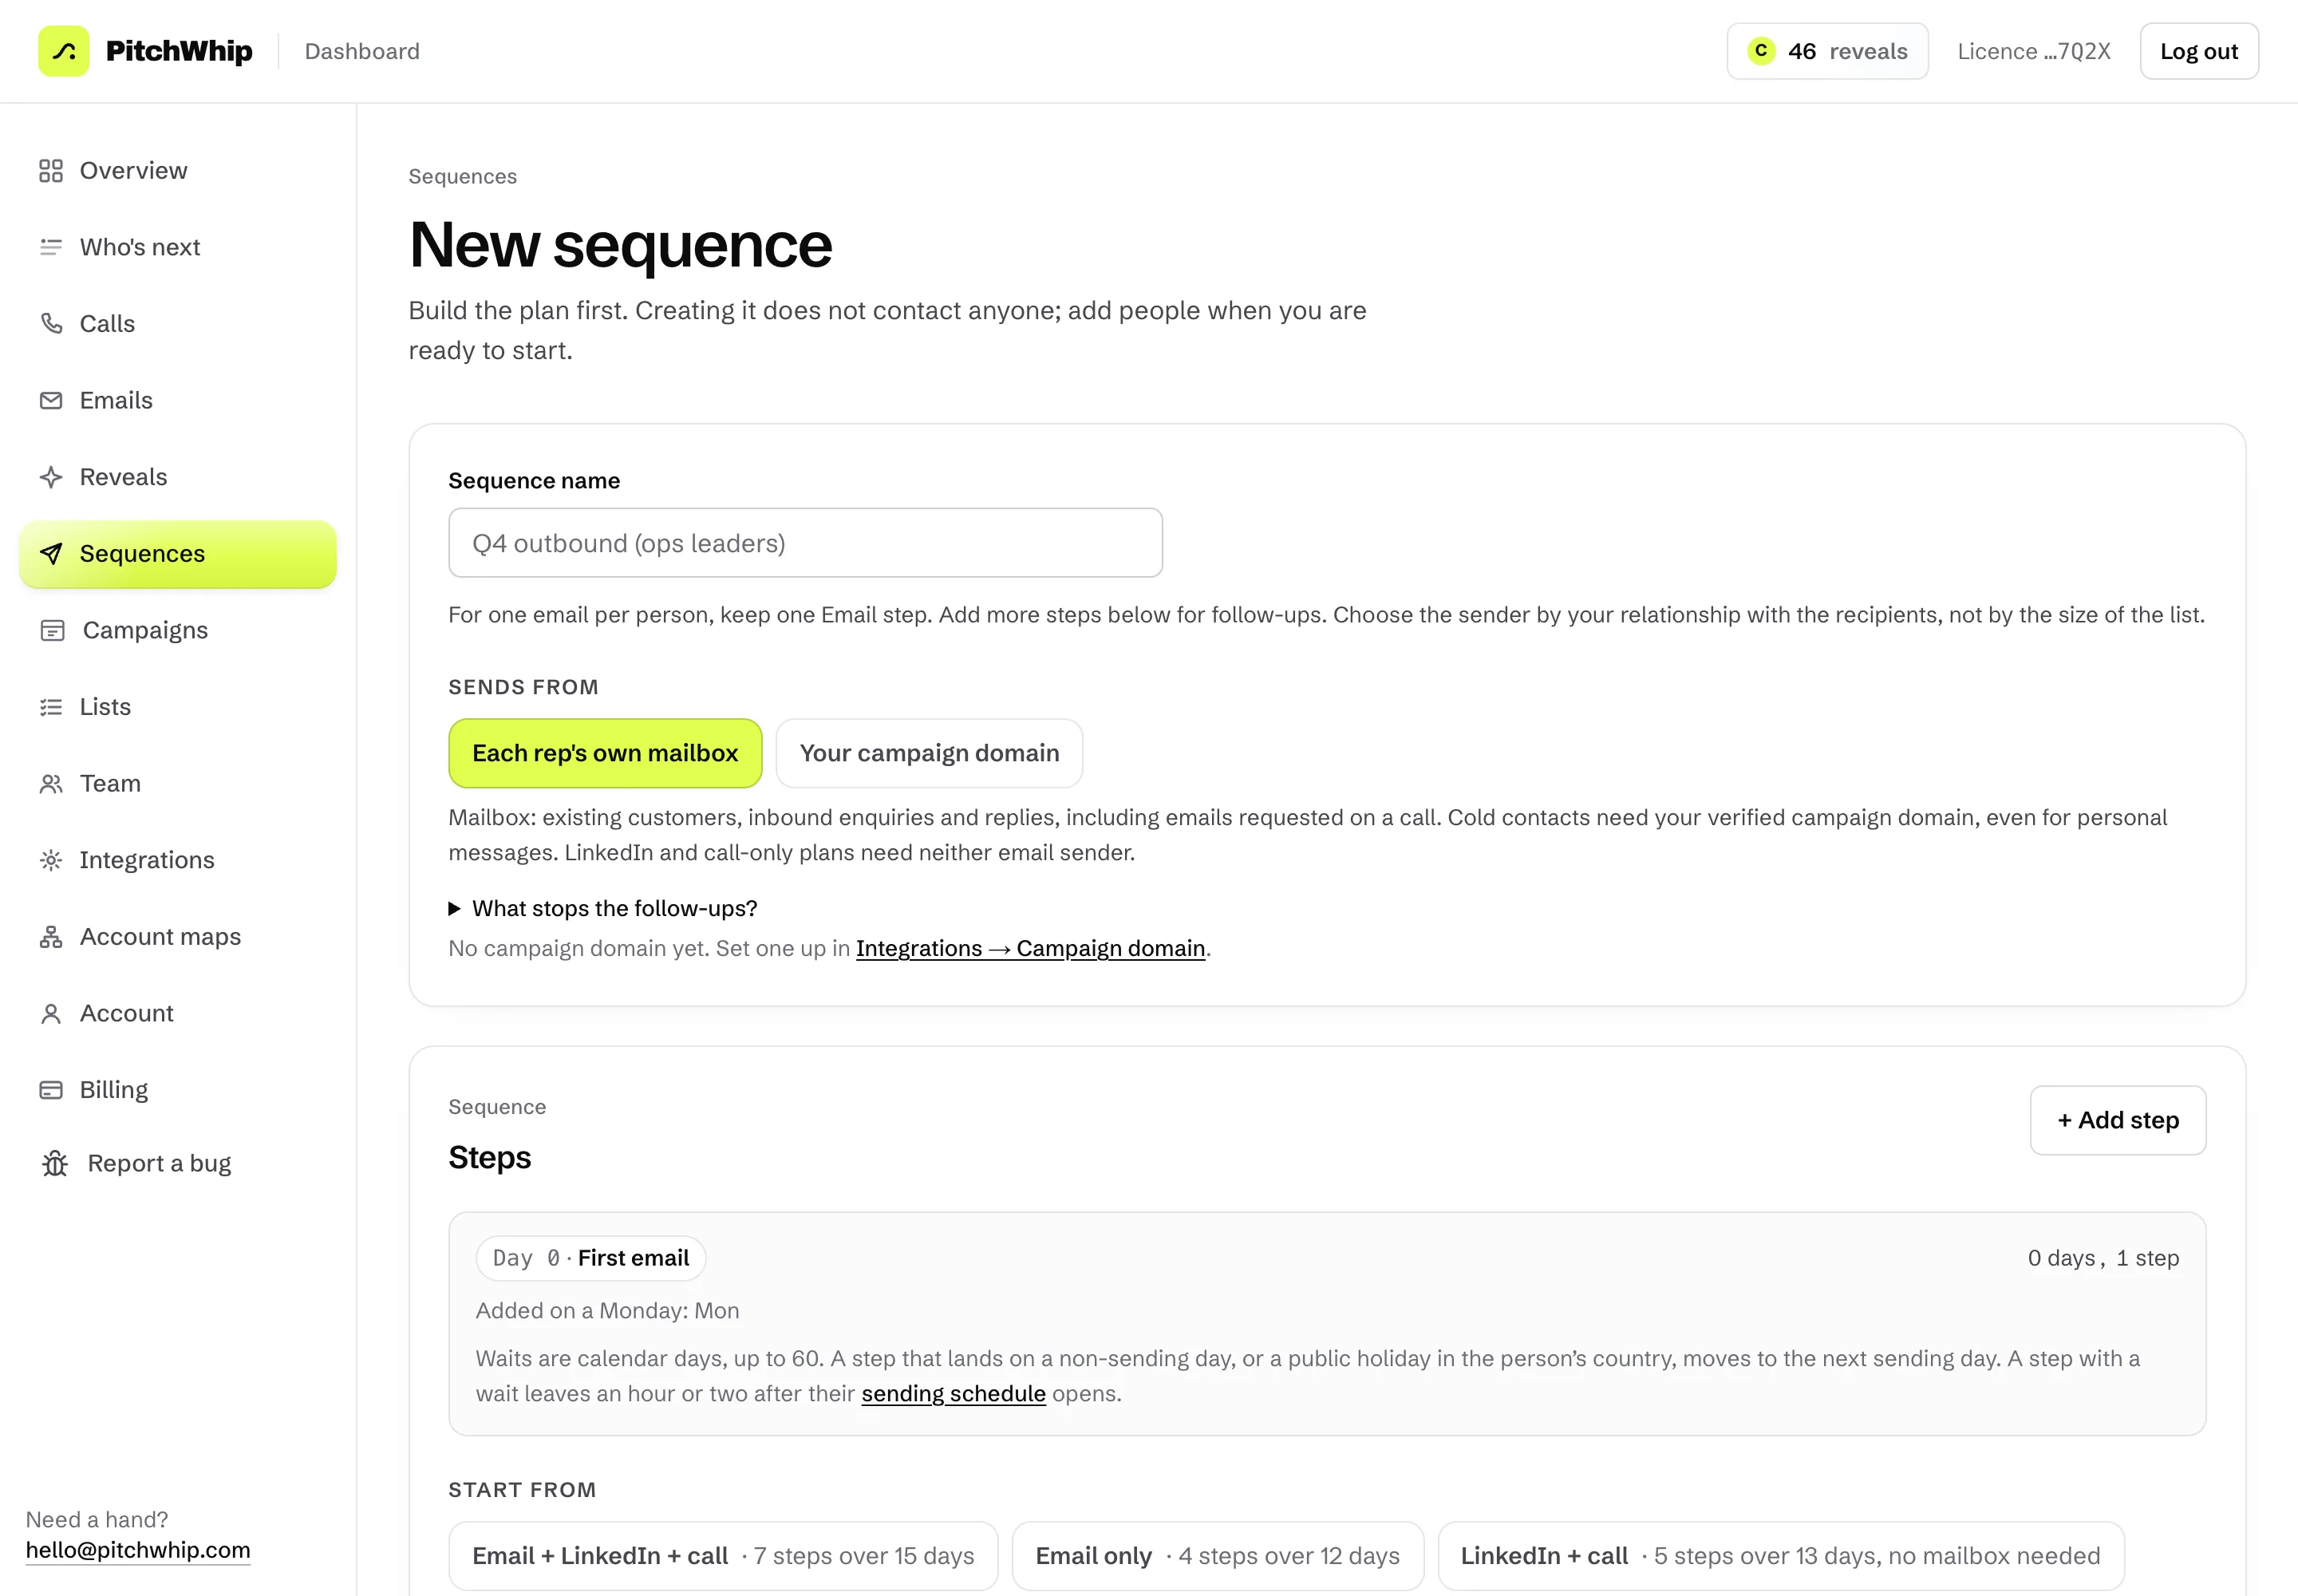This screenshot has width=2298, height=1596.
Task: Click the 'Need a hand?' text
Action: (97, 1519)
